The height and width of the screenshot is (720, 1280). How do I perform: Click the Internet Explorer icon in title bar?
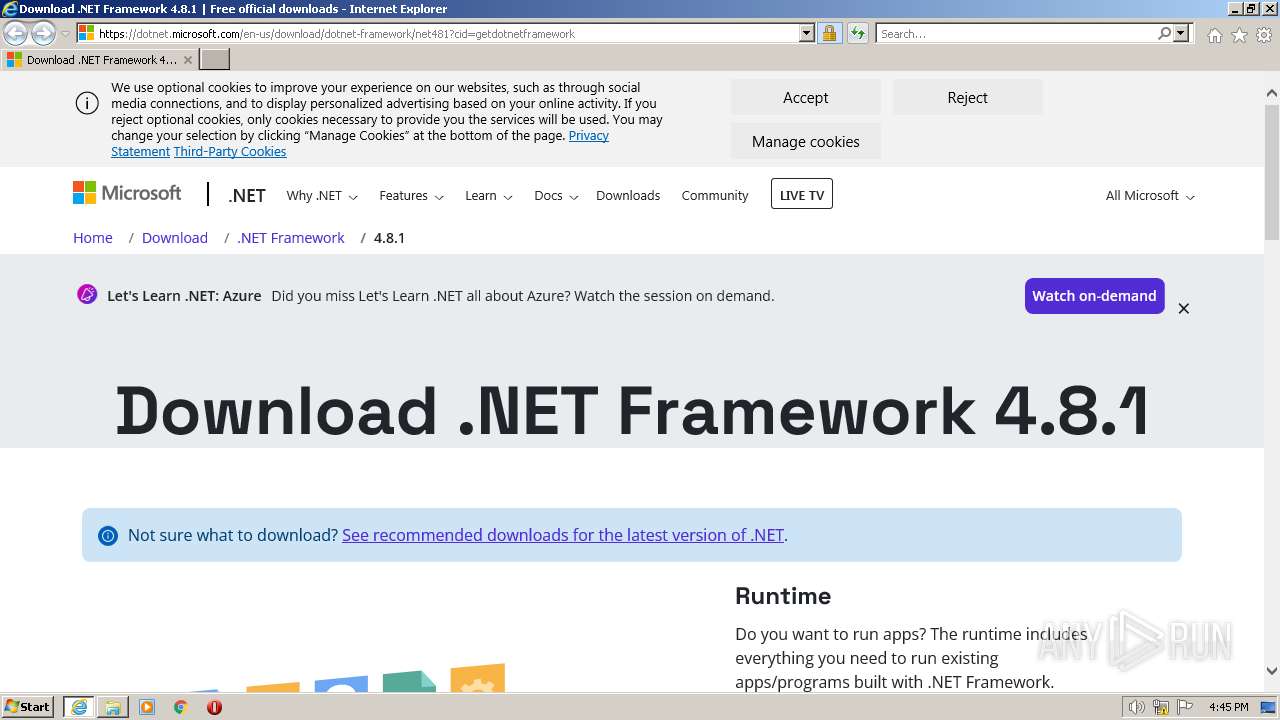tap(10, 9)
